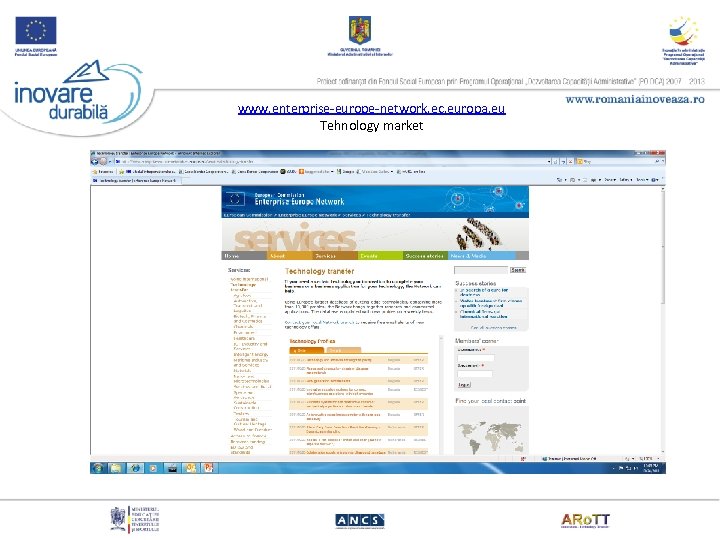Open the Services navigation tab
Screen dimensions: 720x540
tap(334, 256)
